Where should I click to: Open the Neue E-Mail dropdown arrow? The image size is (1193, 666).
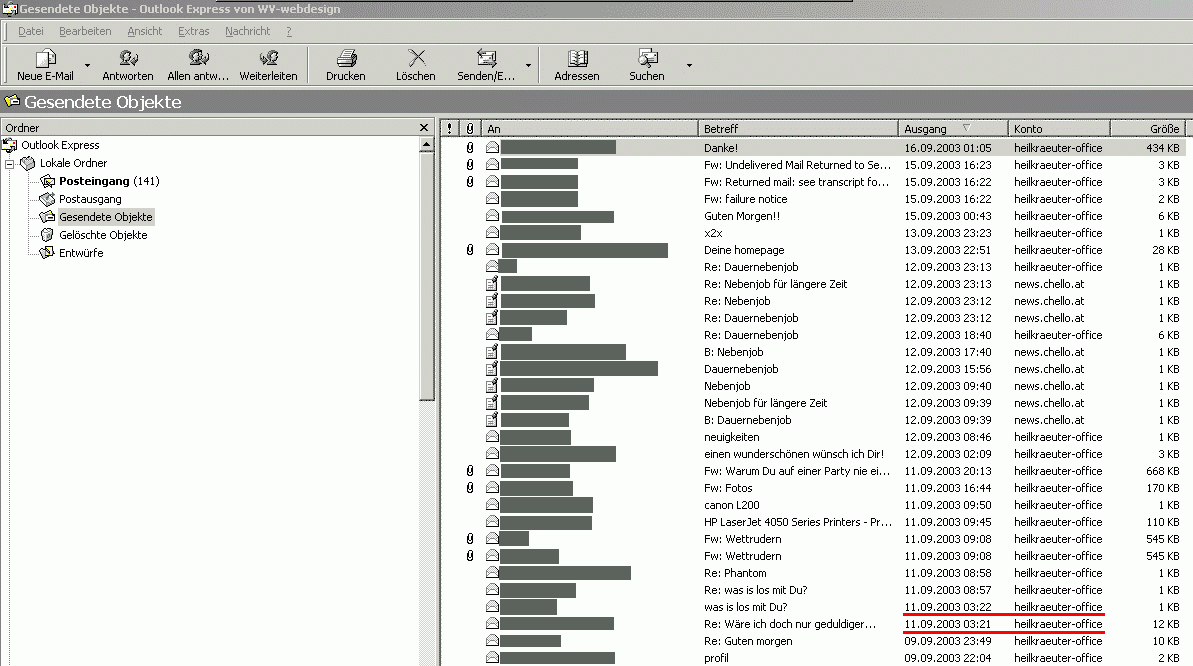[87, 65]
